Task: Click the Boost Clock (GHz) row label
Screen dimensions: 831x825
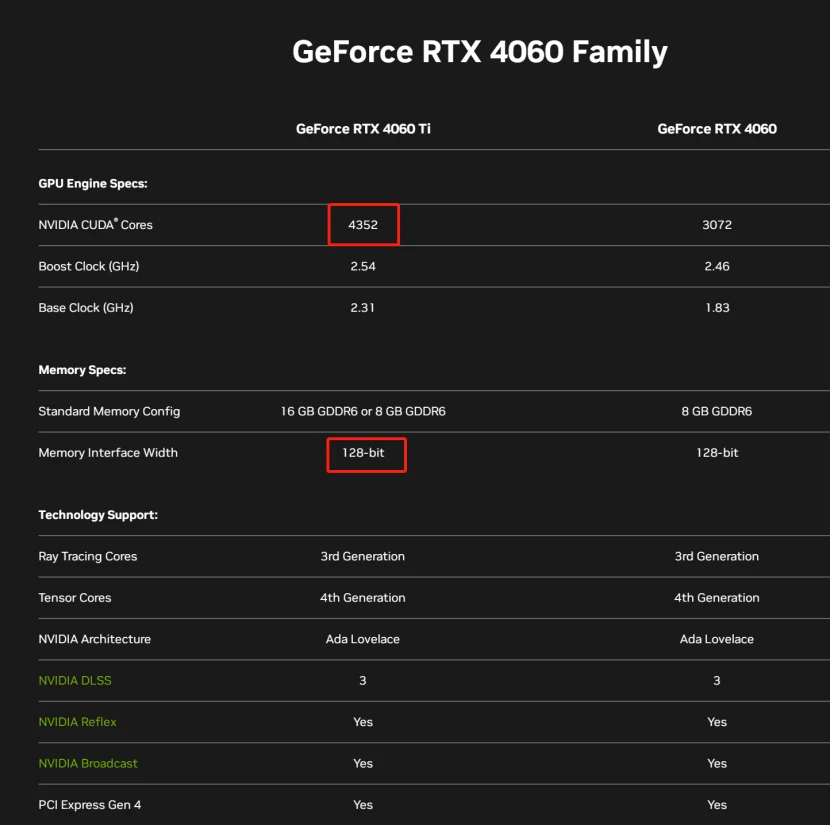Action: (x=89, y=266)
